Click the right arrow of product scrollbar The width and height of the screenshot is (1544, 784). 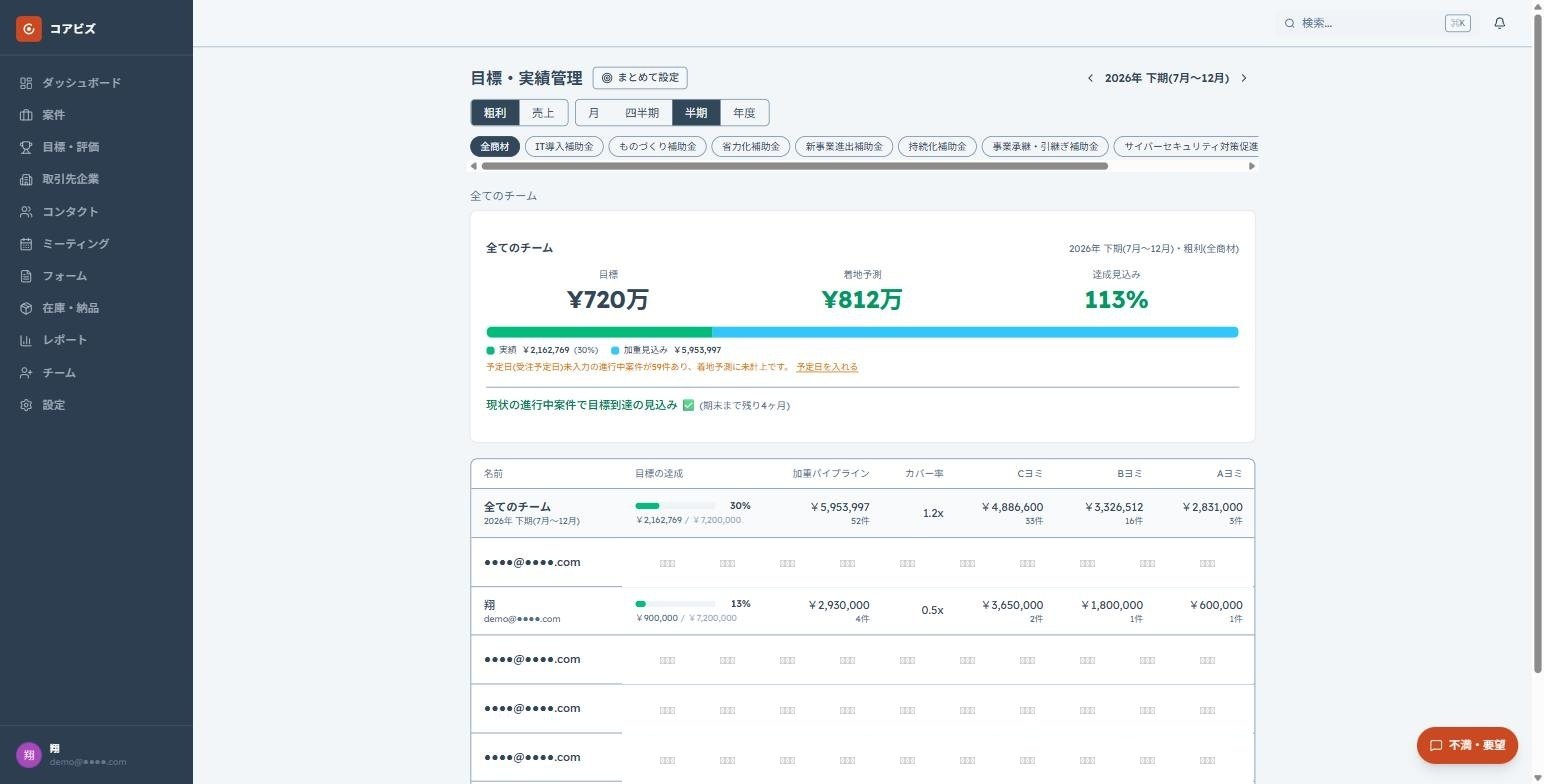[1251, 166]
